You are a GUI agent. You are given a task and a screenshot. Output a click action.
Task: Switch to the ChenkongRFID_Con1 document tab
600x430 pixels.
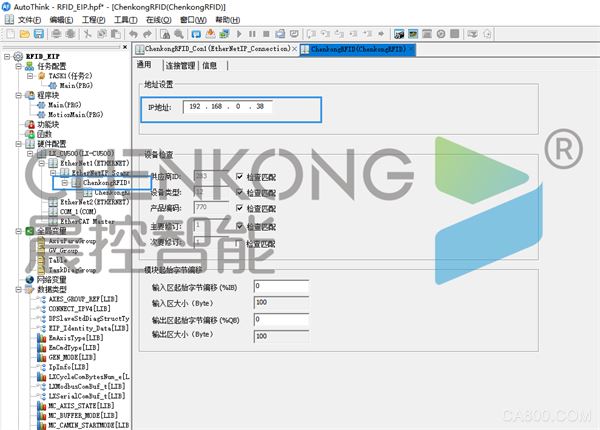217,49
